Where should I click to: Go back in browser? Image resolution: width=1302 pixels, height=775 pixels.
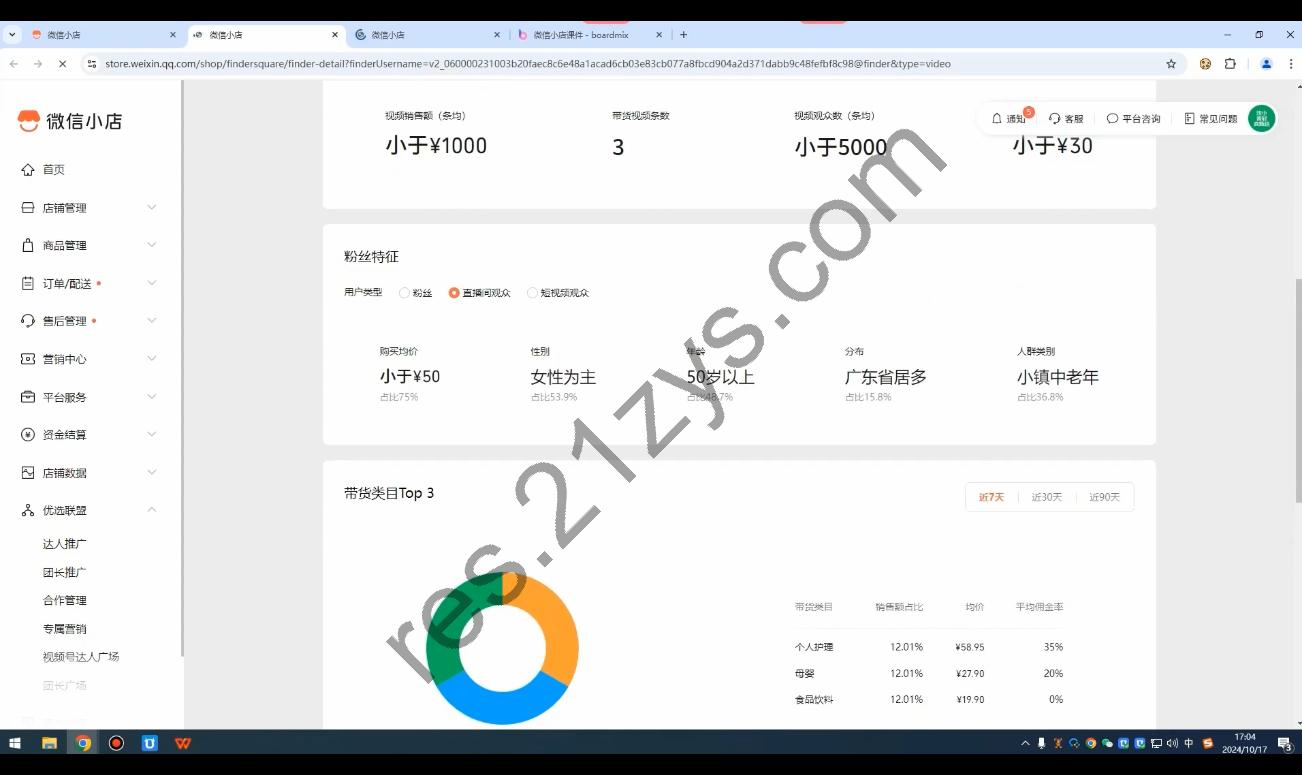14,63
